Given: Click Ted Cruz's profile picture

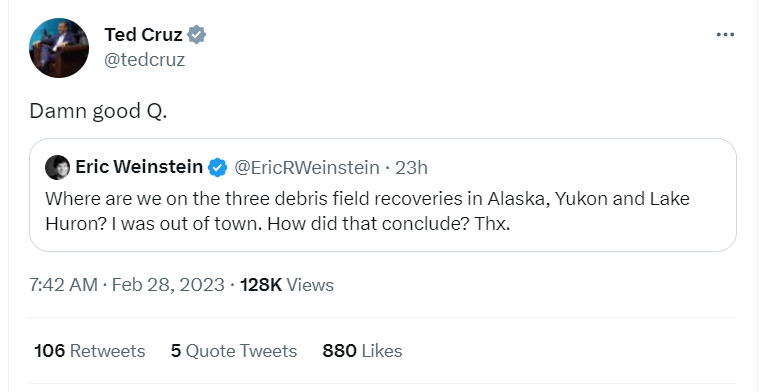Looking at the screenshot, I should pos(59,48).
